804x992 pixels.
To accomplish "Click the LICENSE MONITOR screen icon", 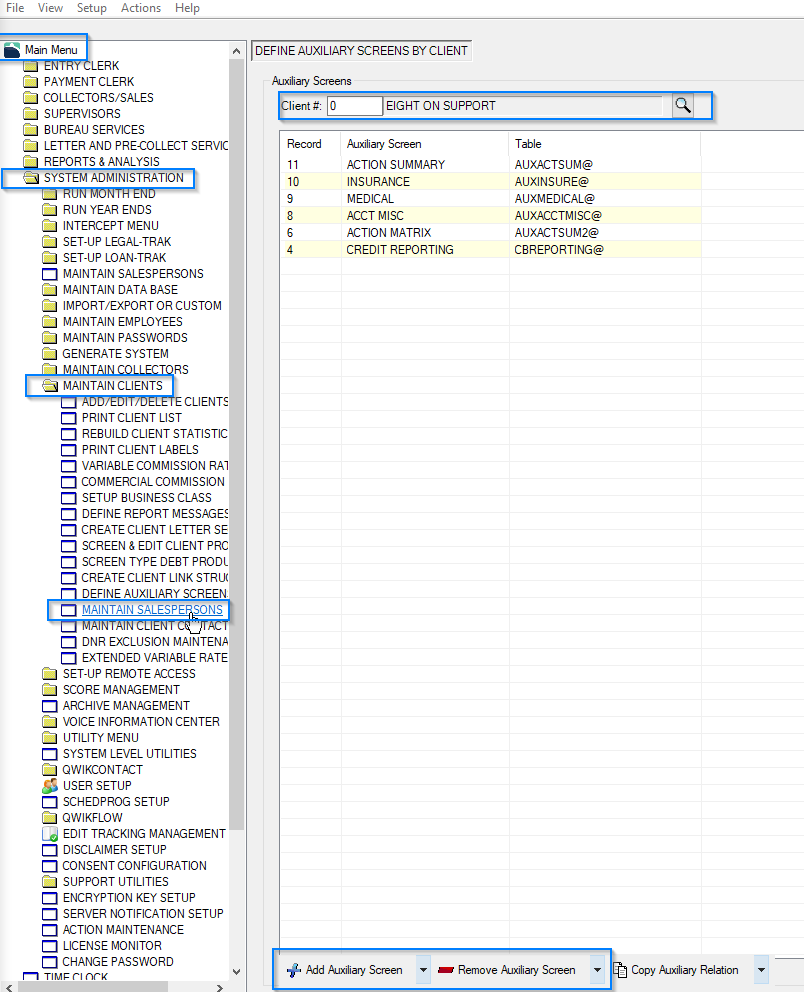I will click(x=49, y=946).
